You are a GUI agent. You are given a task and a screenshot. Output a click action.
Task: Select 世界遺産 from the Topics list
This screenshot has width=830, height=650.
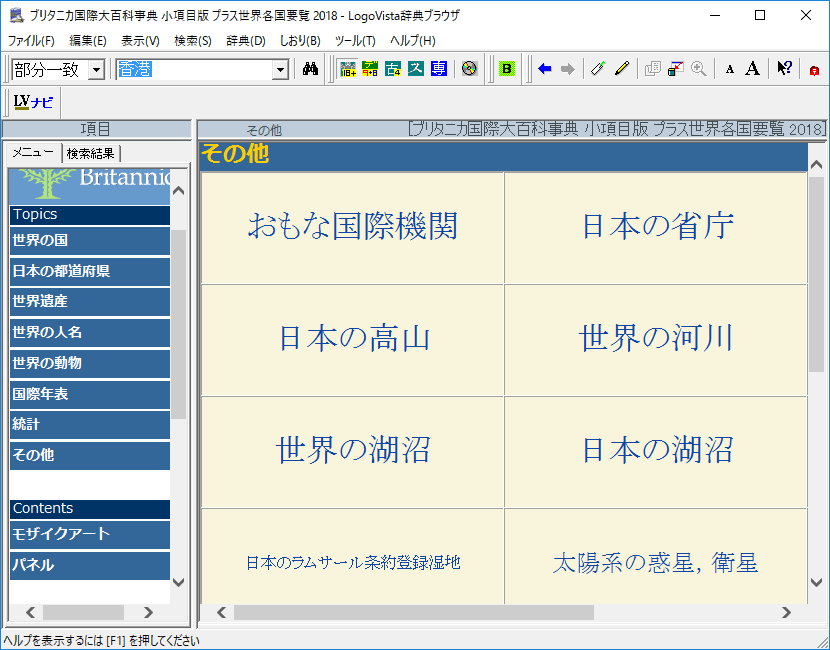(90, 301)
